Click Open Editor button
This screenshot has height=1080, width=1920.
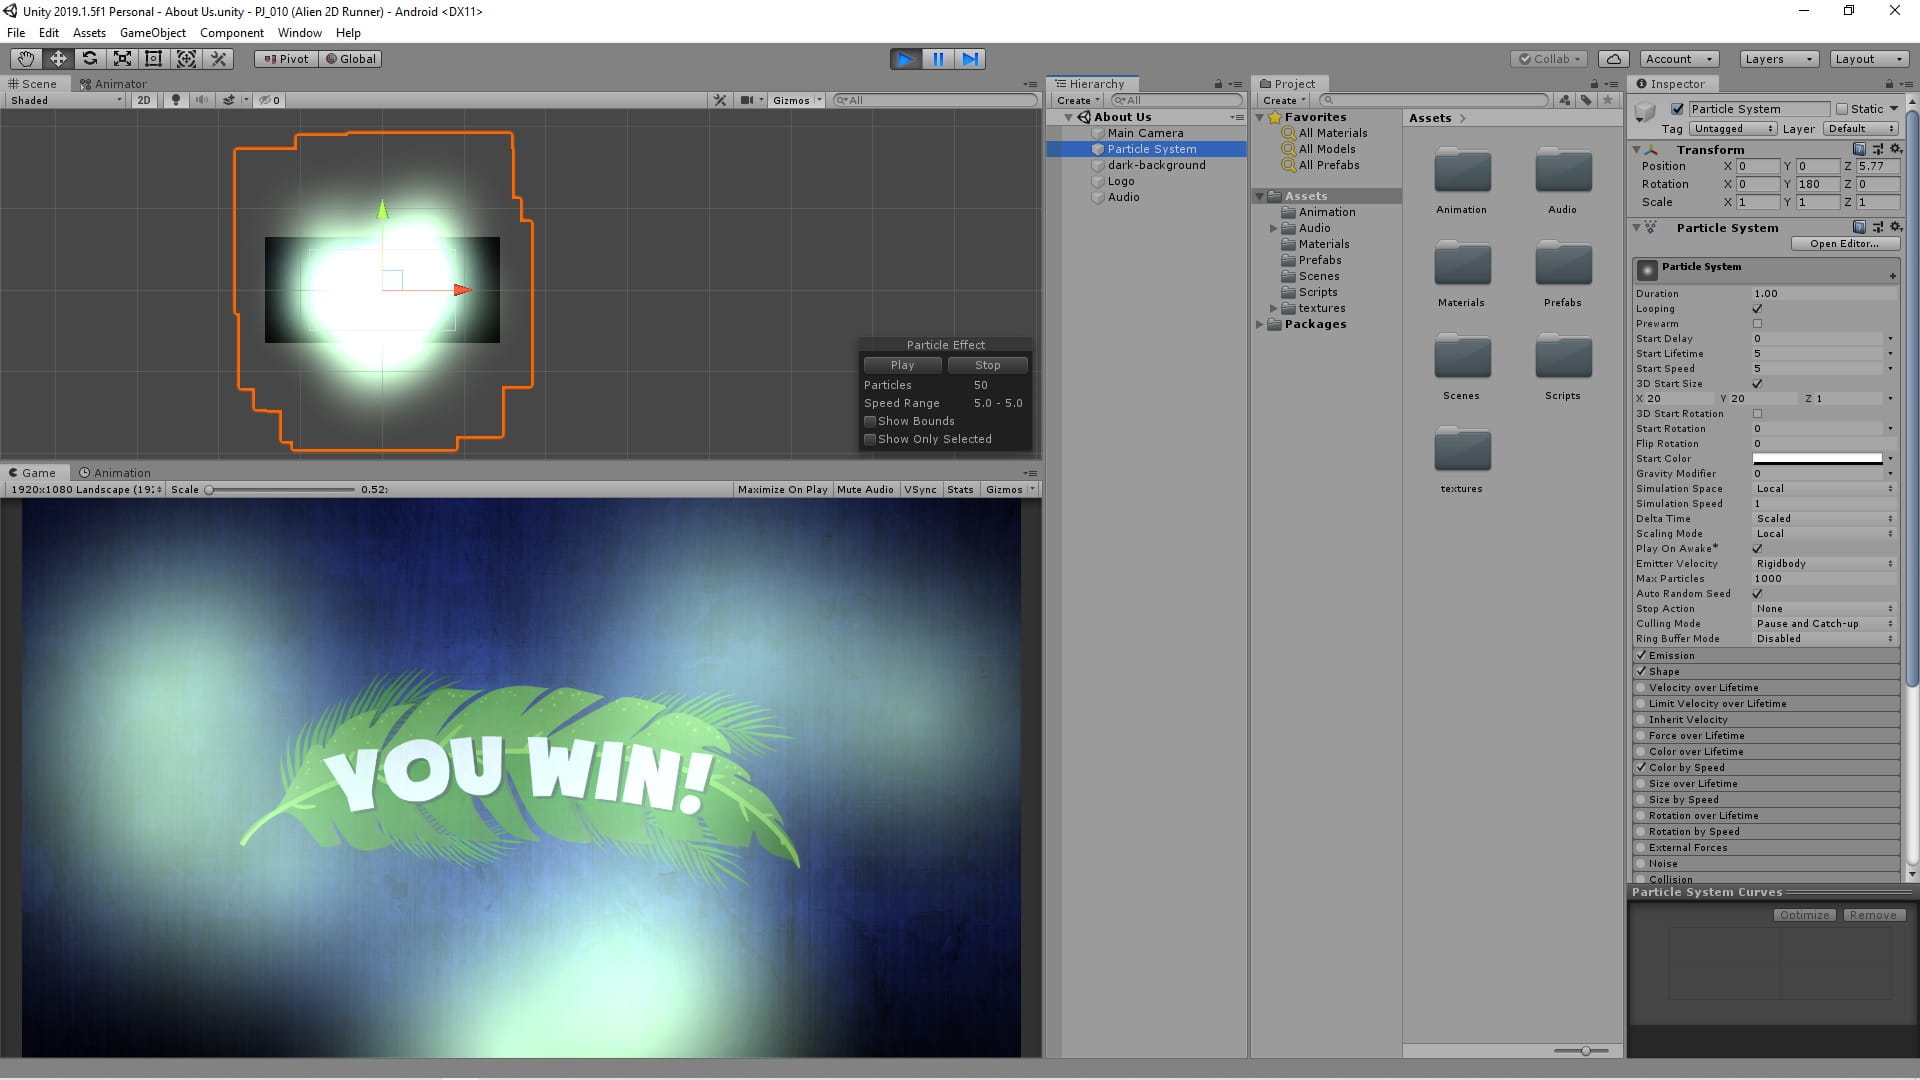pos(1844,244)
